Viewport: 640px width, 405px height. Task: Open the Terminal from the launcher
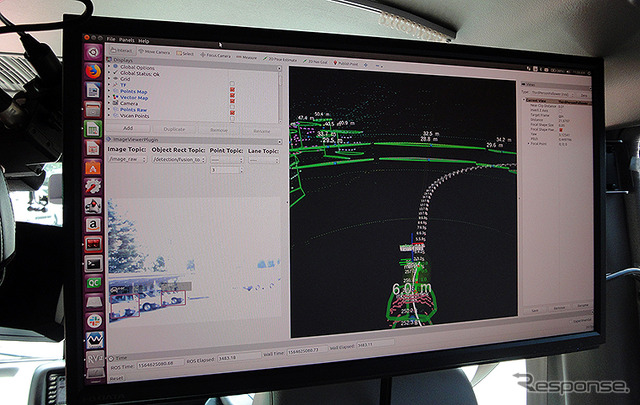93,264
